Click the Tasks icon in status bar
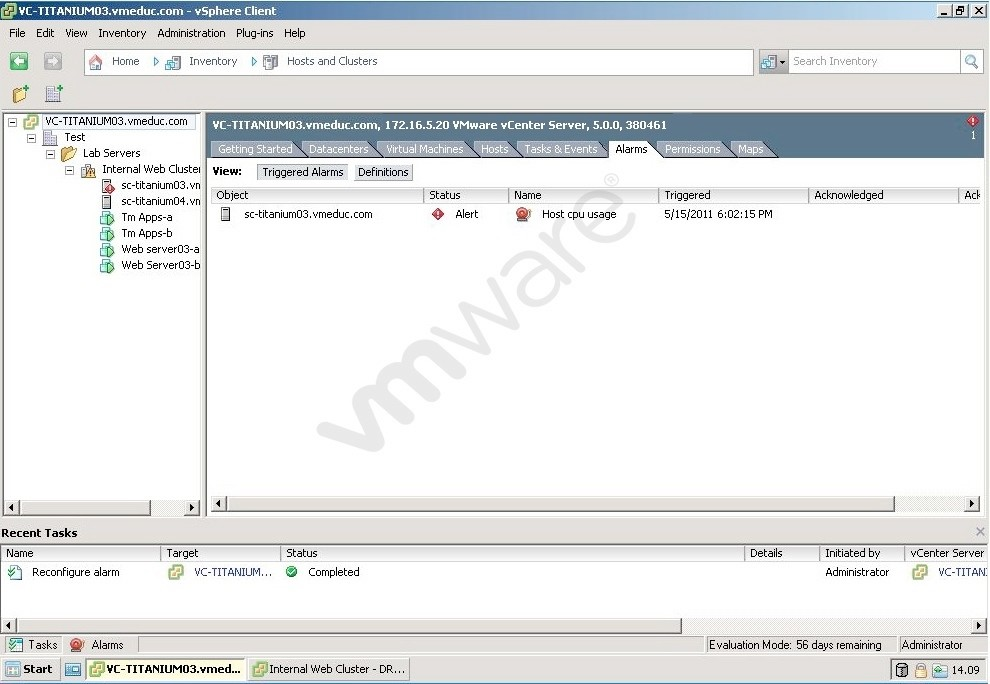990x684 pixels. [x=15, y=645]
